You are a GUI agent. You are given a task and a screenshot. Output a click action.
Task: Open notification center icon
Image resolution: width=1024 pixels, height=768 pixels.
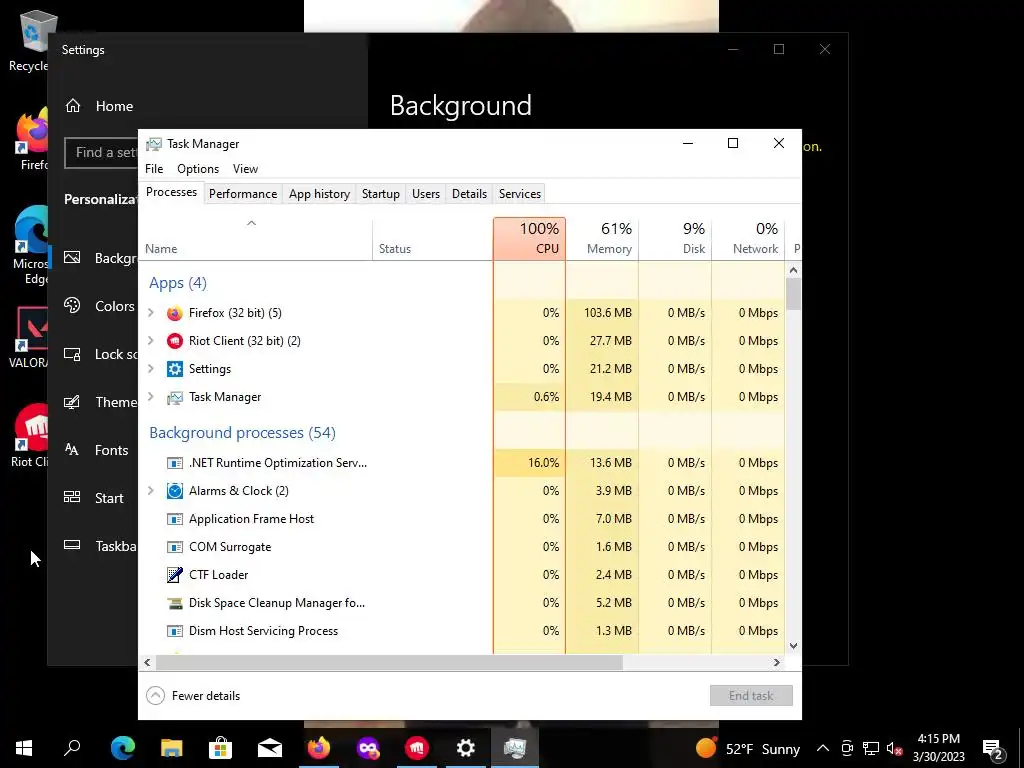(x=993, y=748)
